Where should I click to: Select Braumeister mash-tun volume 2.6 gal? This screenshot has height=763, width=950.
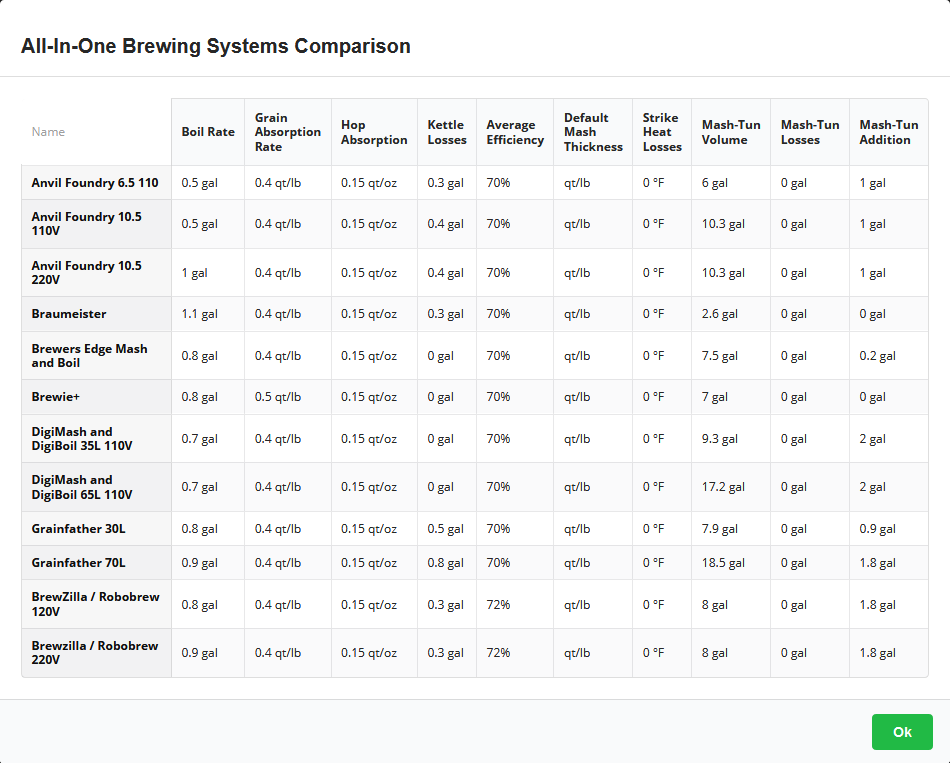(720, 314)
